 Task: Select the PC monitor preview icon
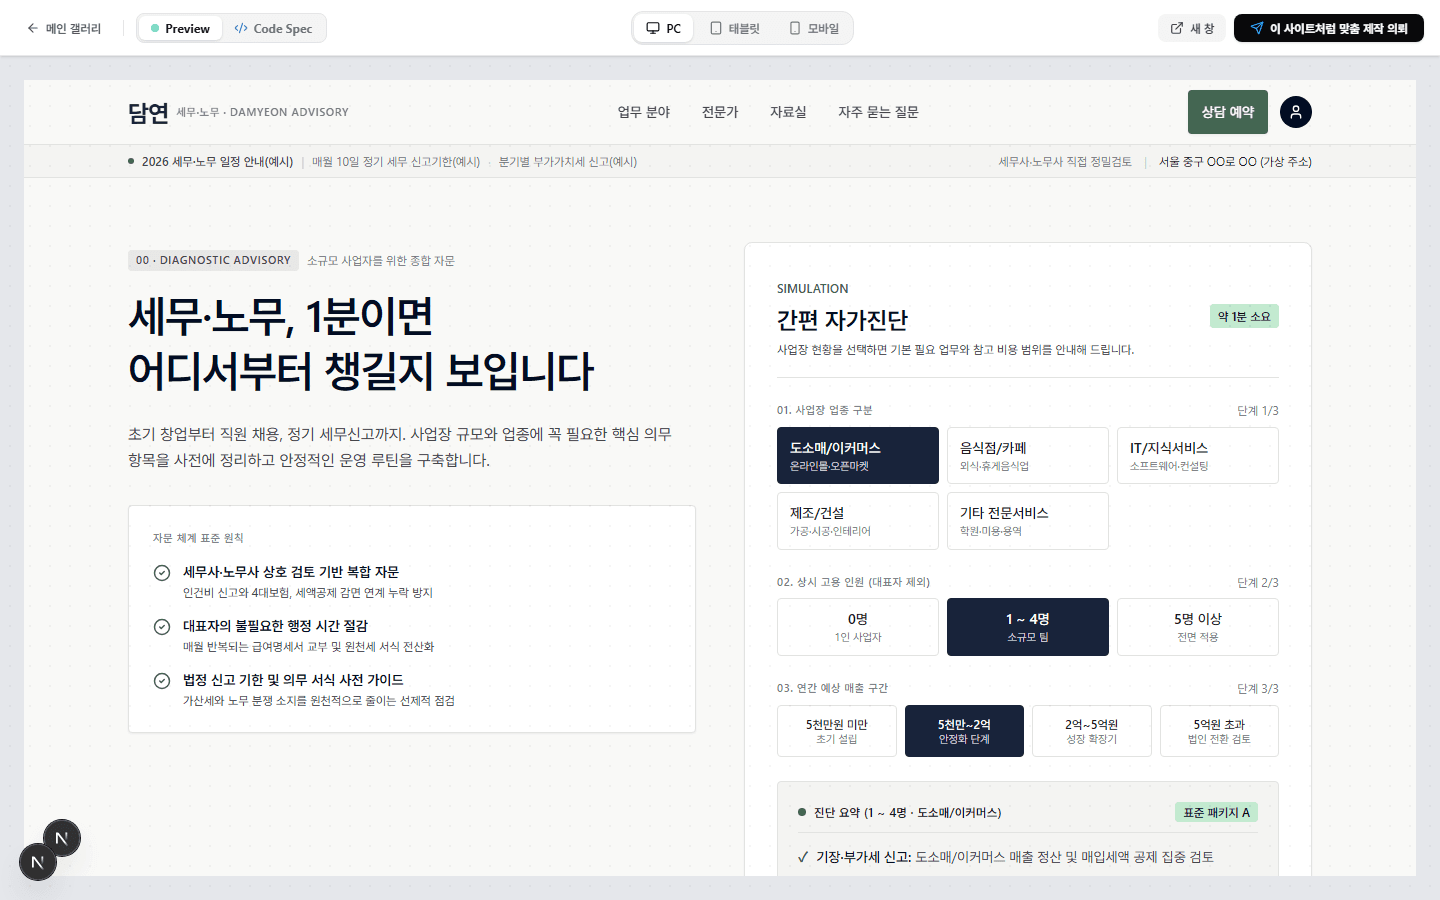tap(653, 28)
